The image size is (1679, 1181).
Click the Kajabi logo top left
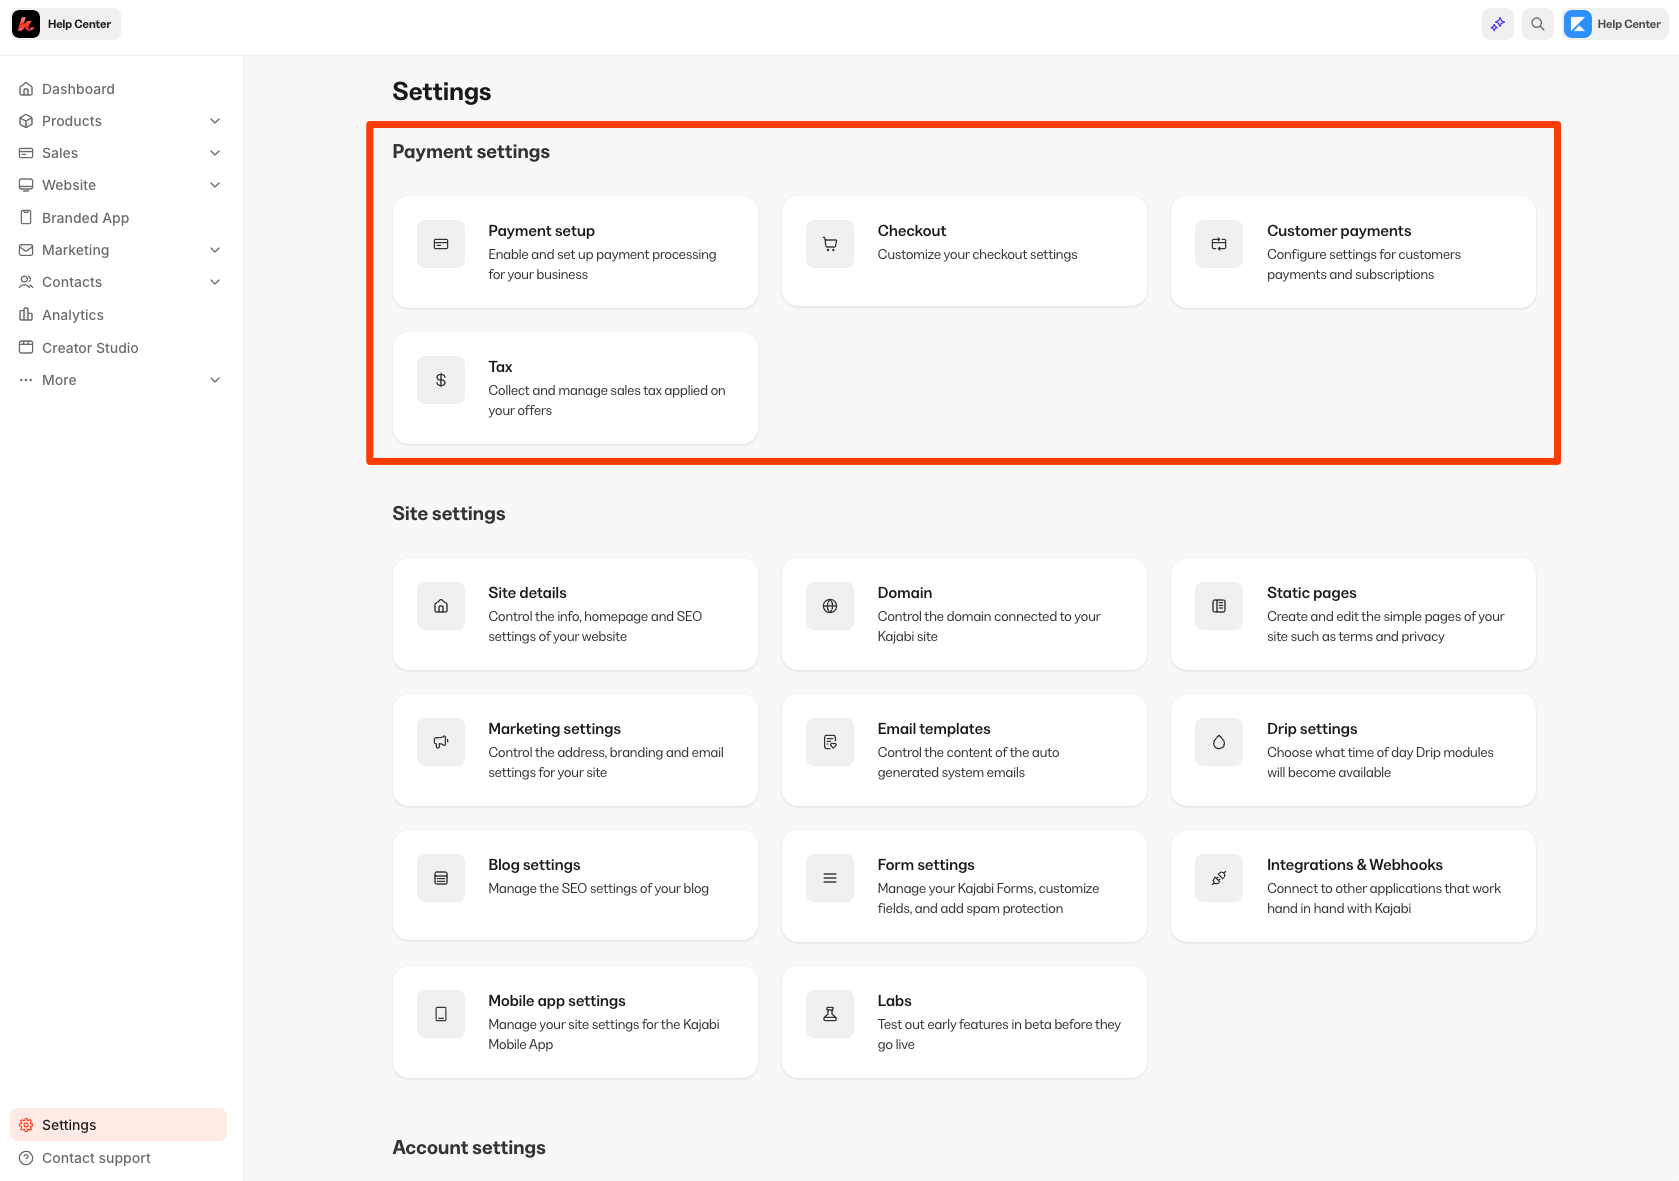point(24,23)
